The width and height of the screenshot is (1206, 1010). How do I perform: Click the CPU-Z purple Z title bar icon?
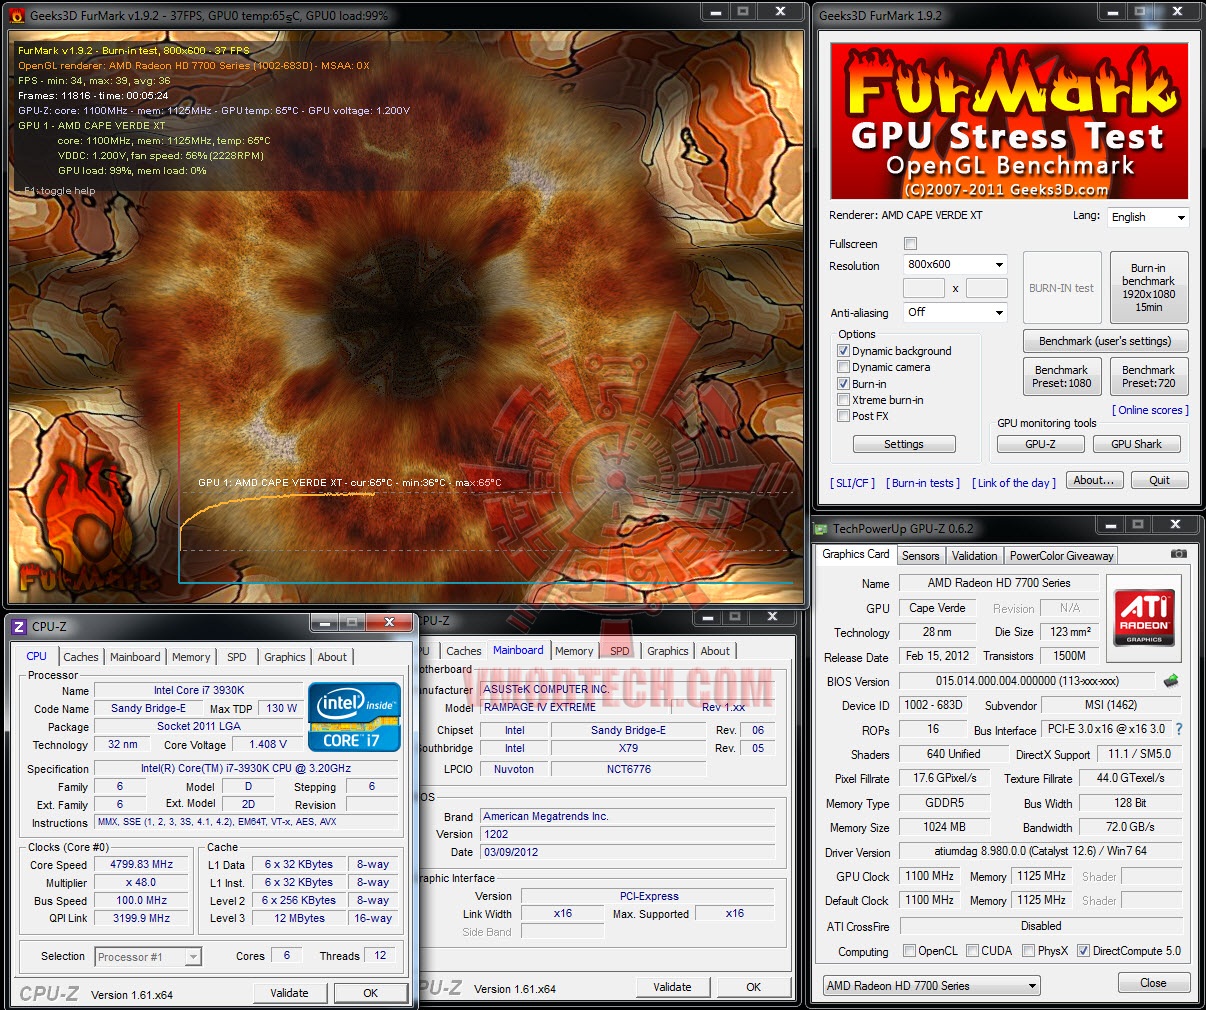(x=18, y=627)
